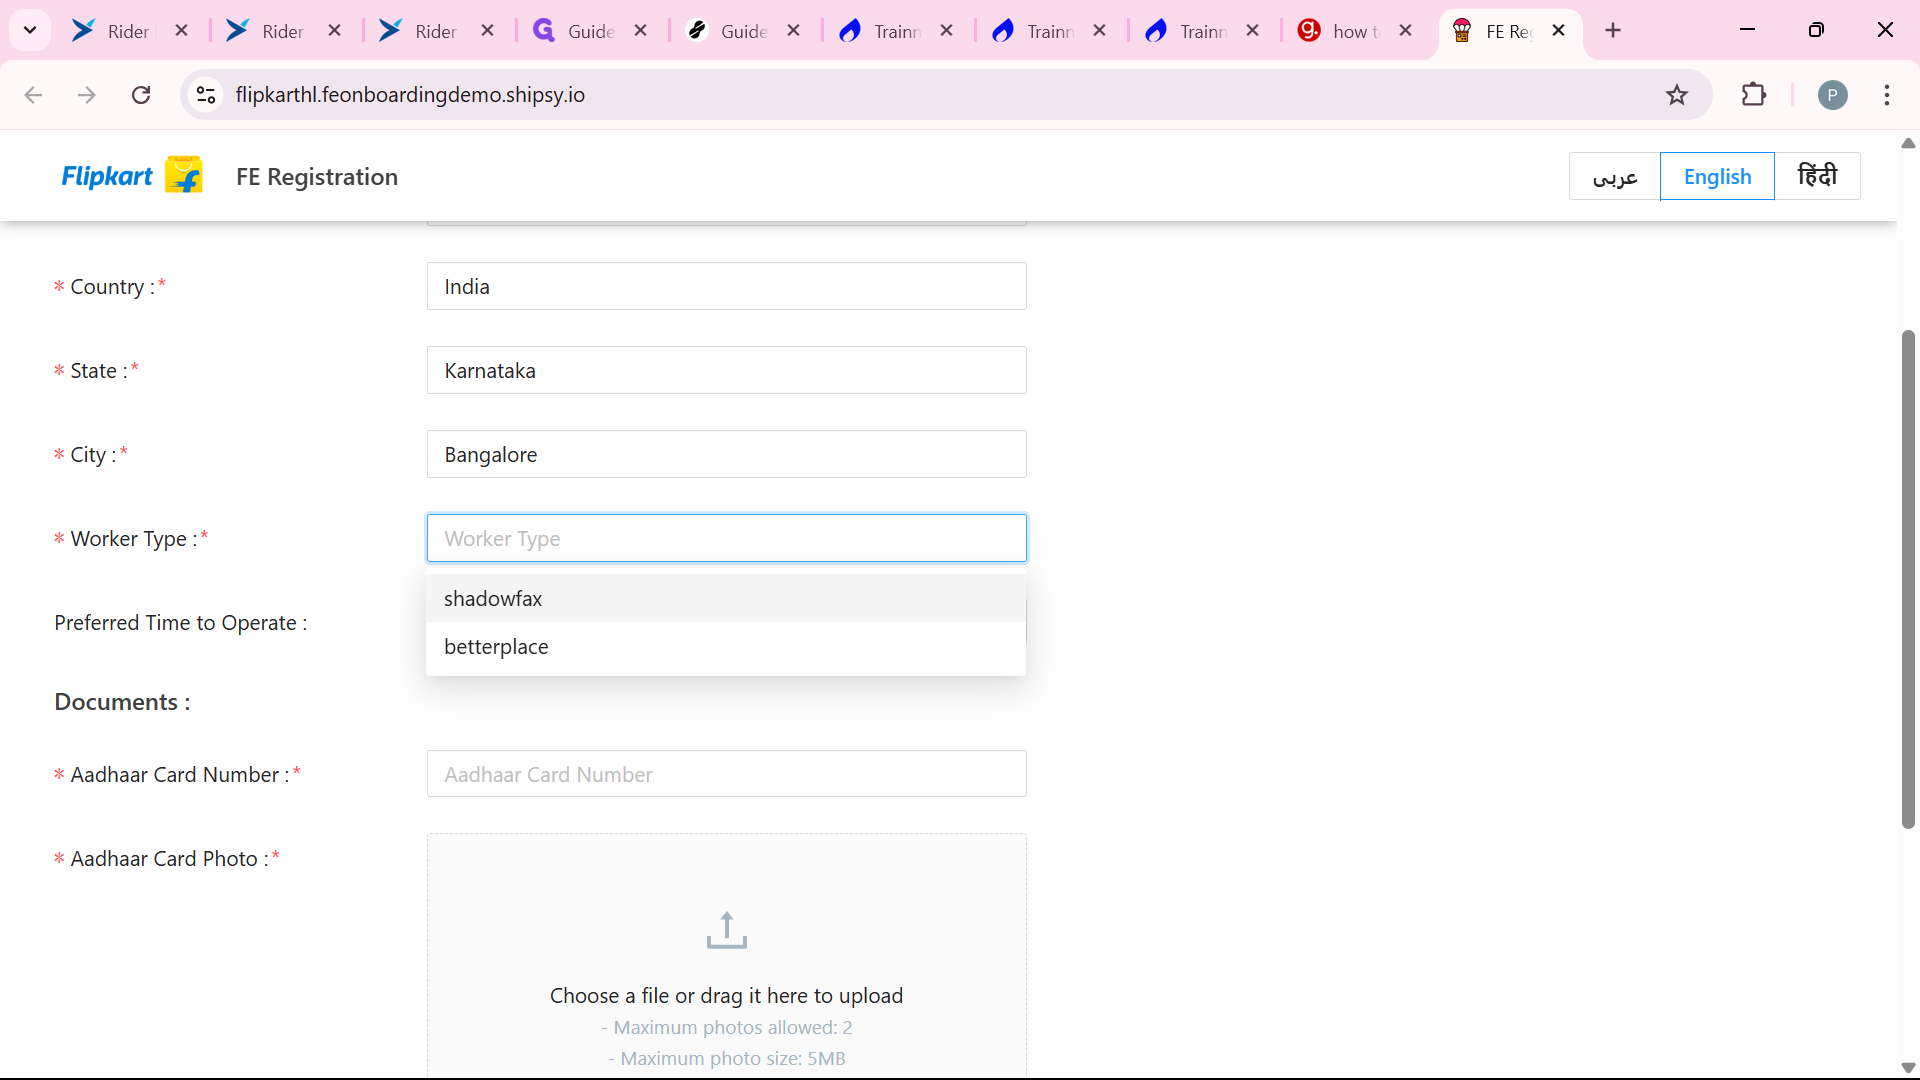Open the tab search chevron
The width and height of the screenshot is (1920, 1080).
tap(30, 30)
